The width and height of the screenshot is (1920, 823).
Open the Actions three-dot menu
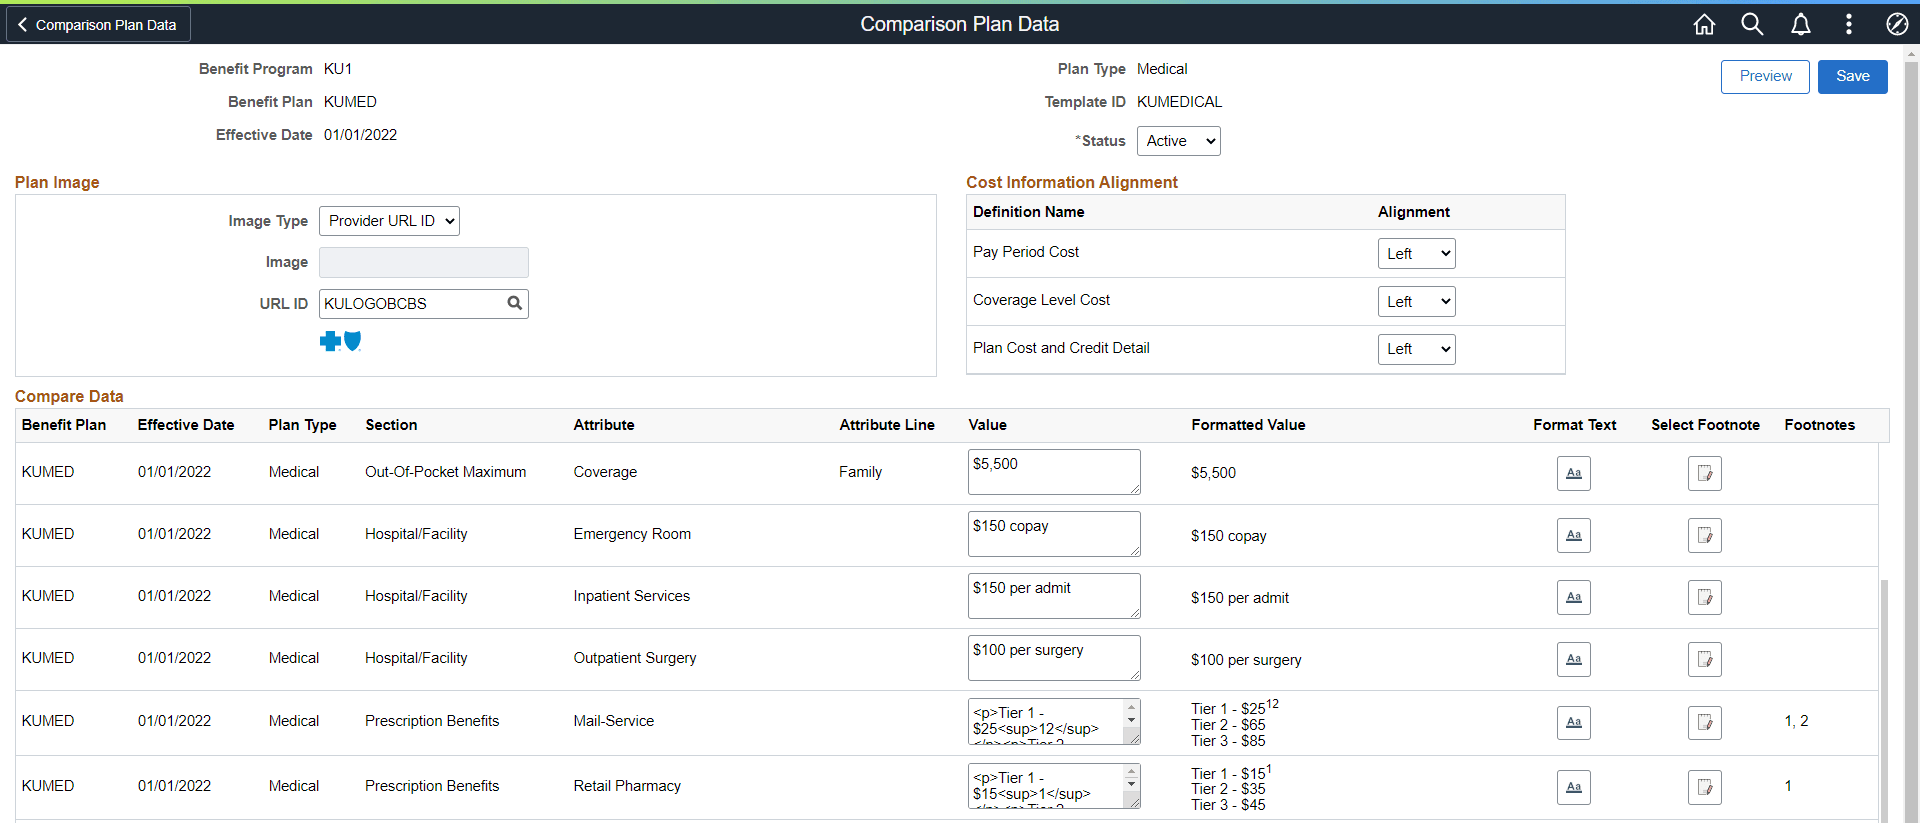(x=1848, y=24)
